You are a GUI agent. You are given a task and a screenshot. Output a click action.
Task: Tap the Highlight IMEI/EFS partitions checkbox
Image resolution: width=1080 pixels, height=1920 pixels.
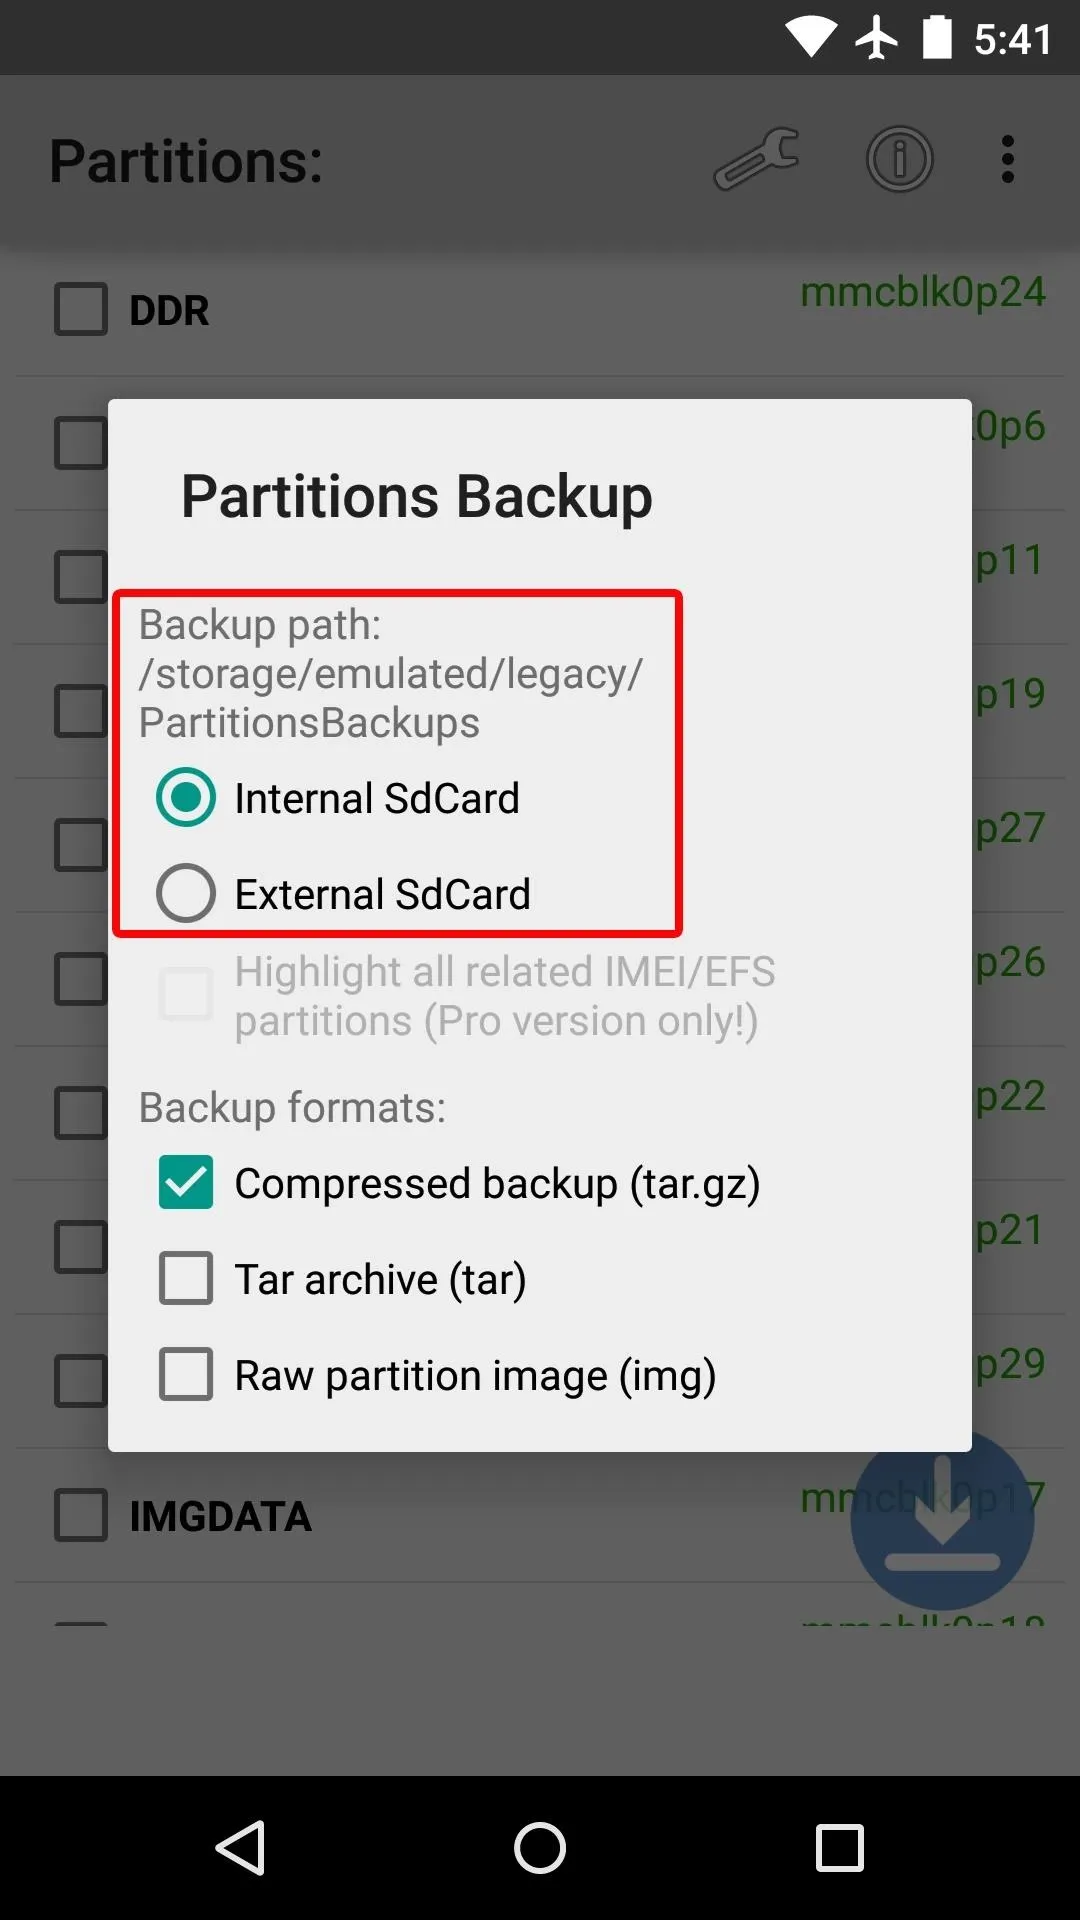[x=186, y=994]
